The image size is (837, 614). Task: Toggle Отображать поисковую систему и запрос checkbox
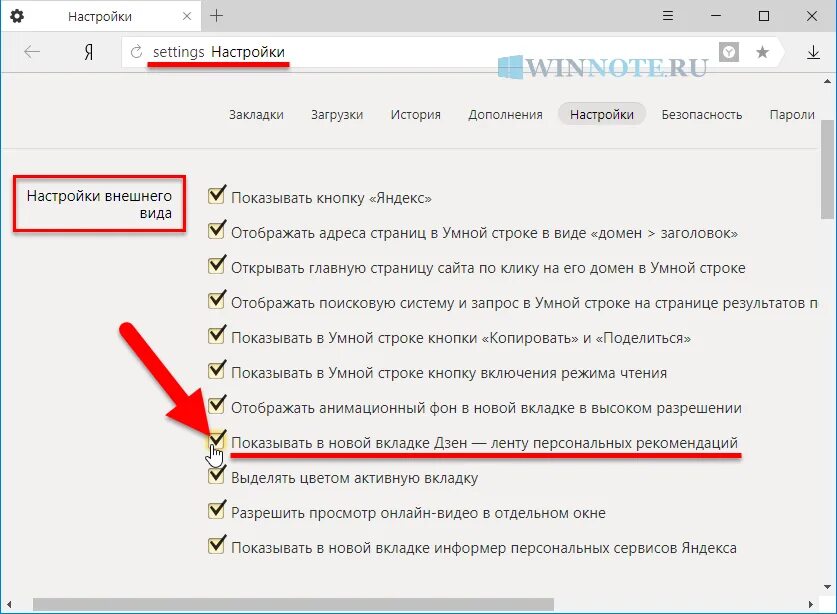point(216,301)
